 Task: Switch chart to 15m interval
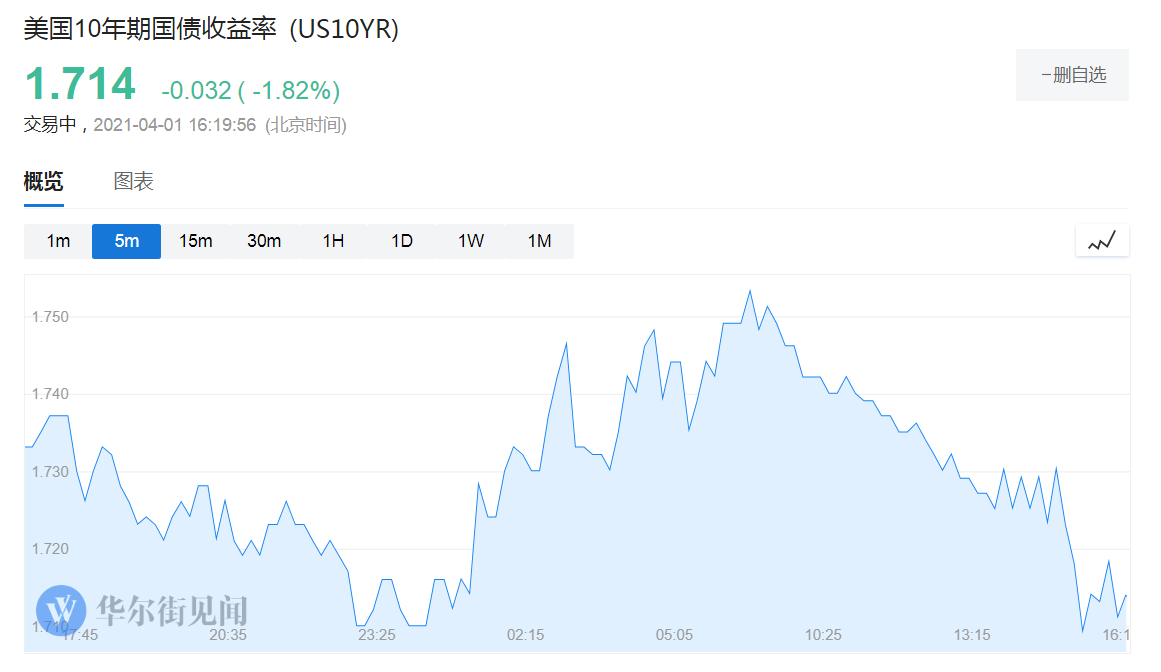click(x=195, y=241)
